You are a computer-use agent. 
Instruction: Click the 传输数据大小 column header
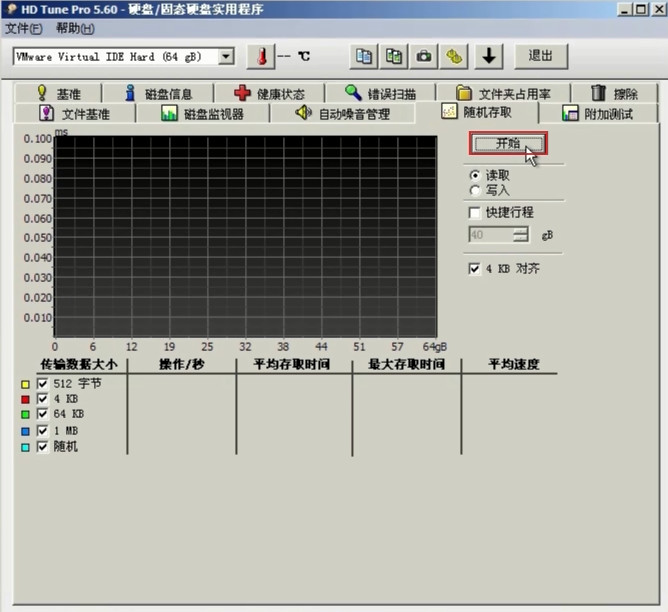click(x=79, y=364)
